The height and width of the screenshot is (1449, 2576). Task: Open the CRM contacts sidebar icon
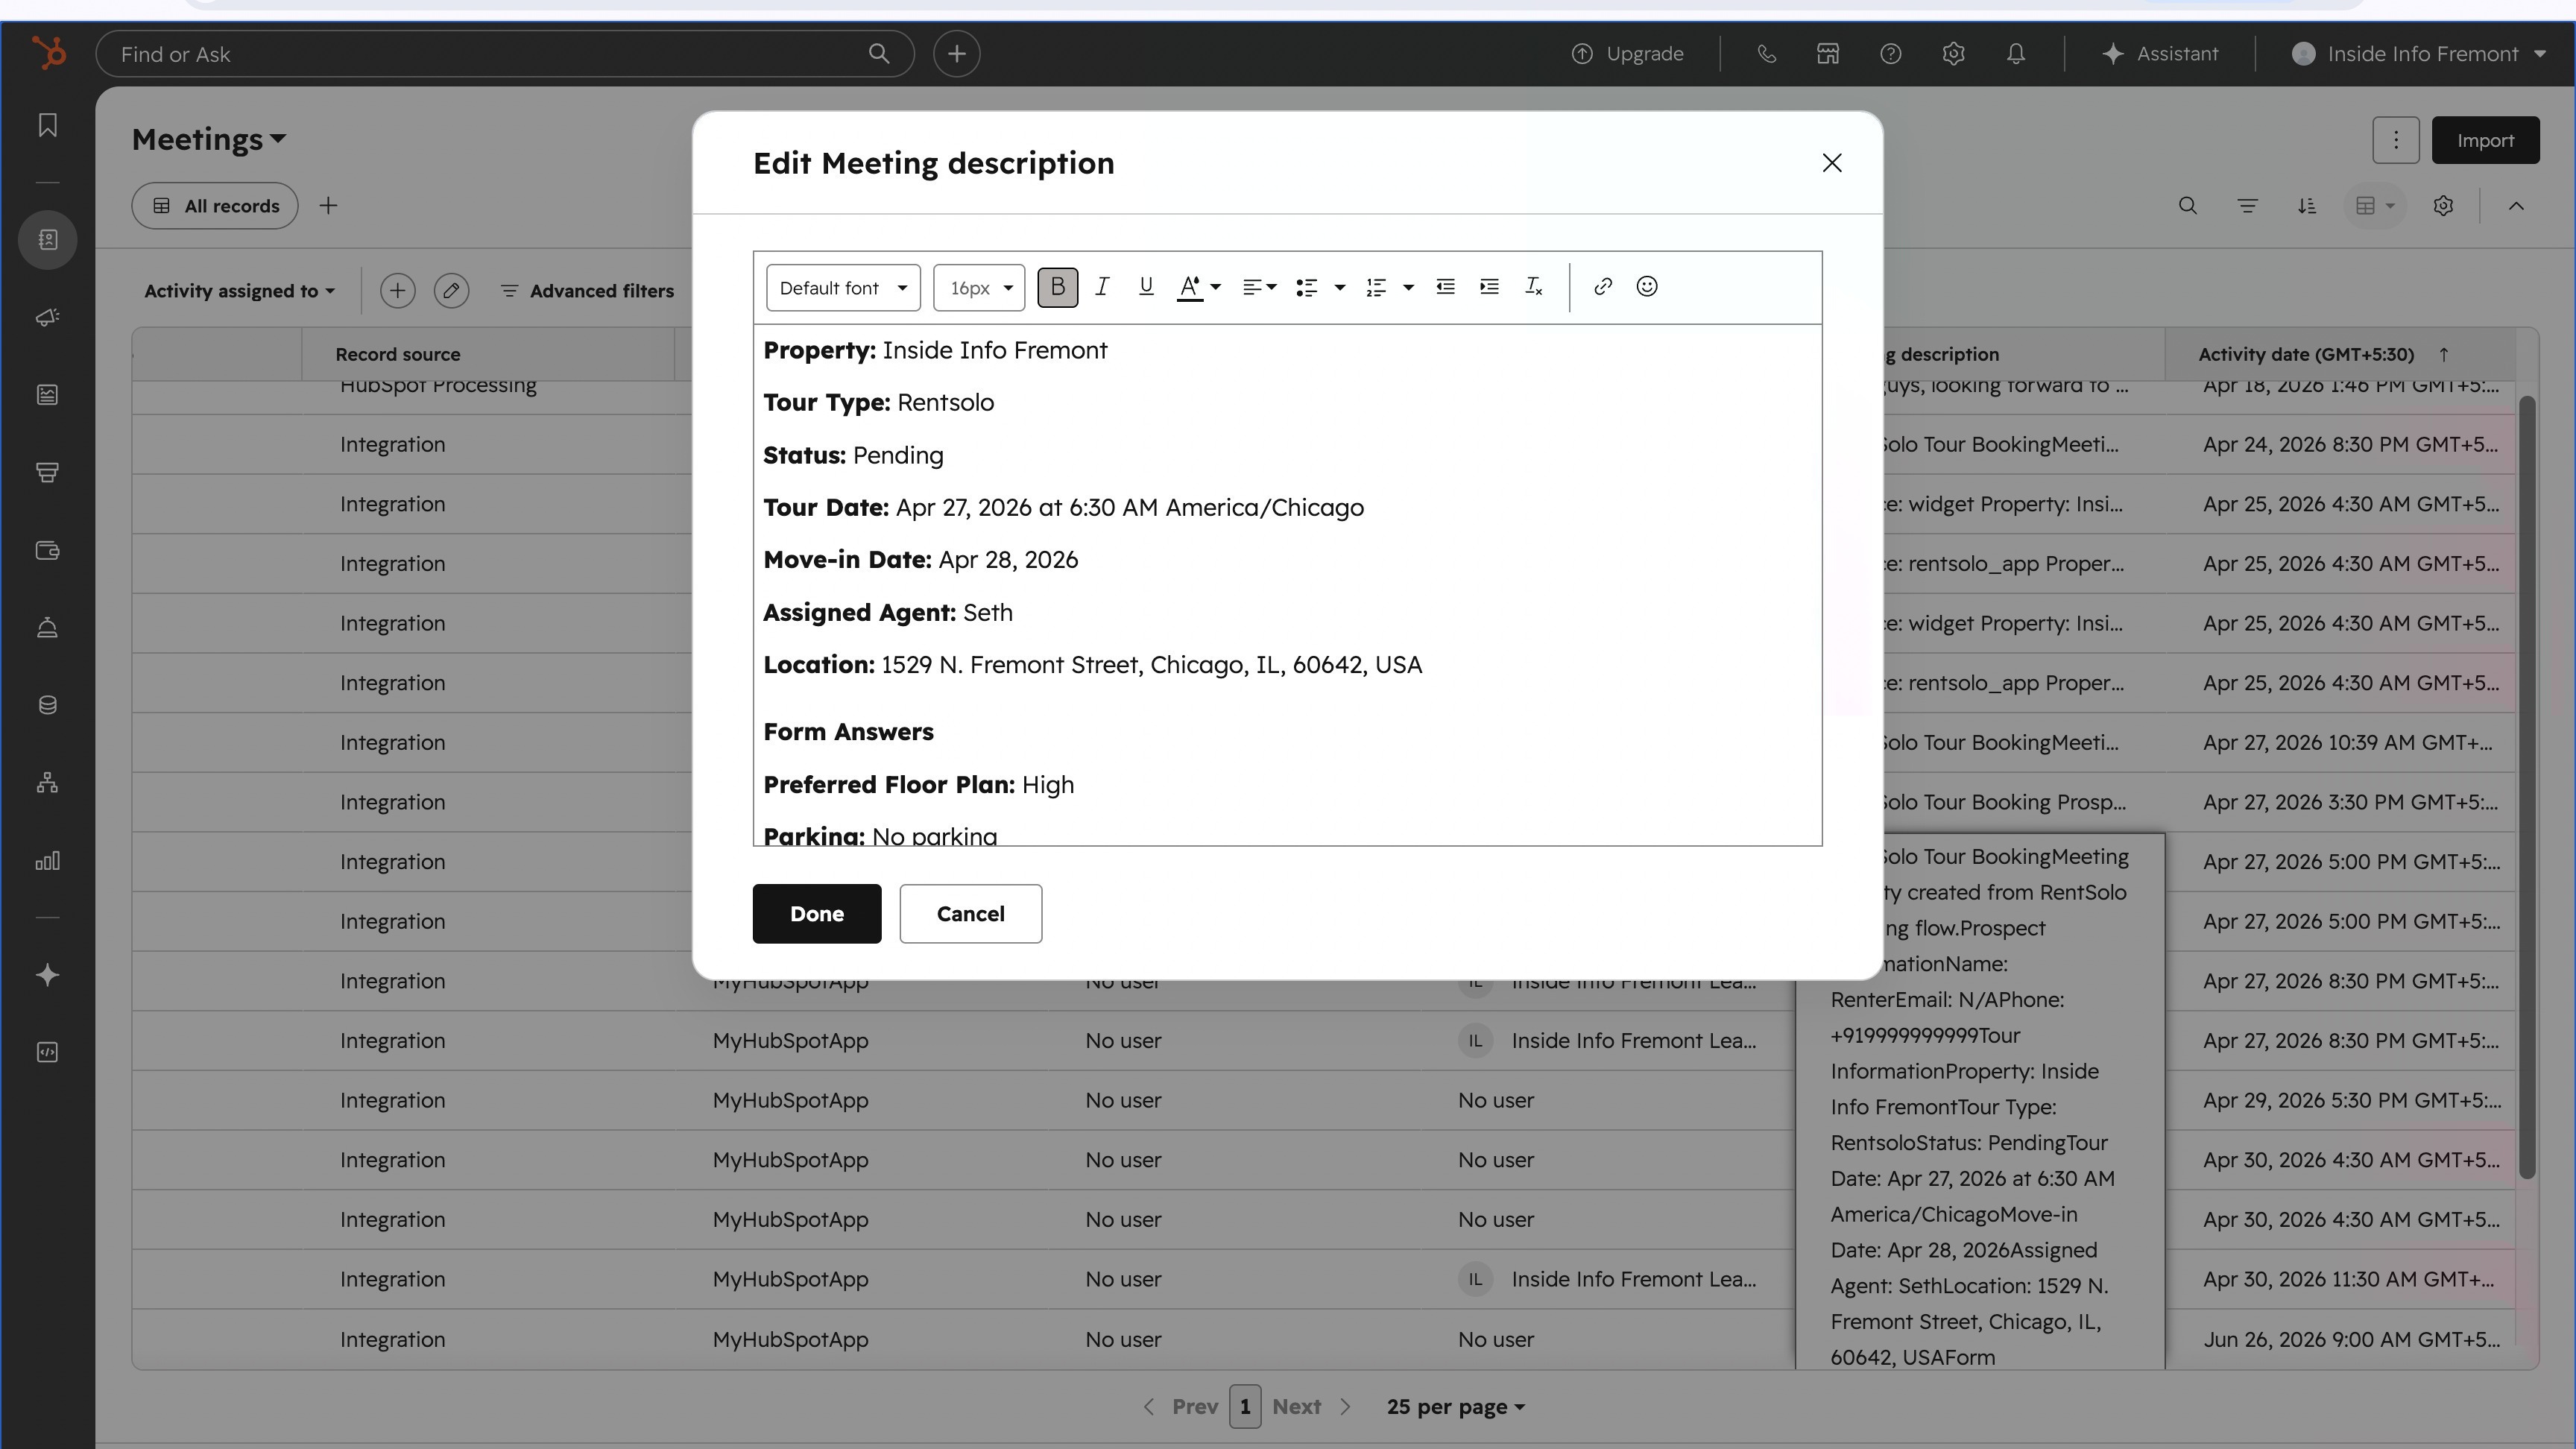tap(47, 240)
